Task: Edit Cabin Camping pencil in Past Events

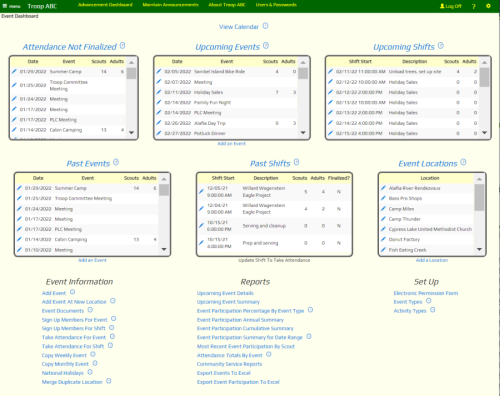Action: pyautogui.click(x=19, y=239)
